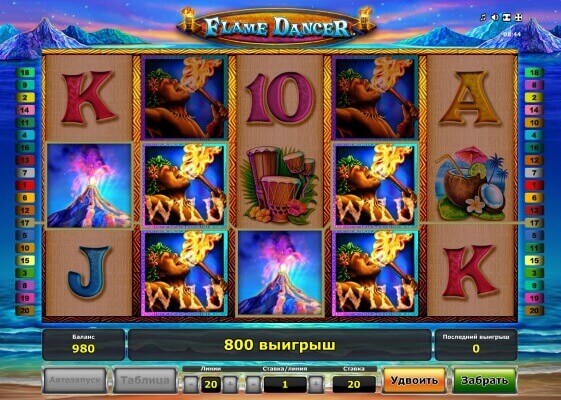Image resolution: width=561 pixels, height=400 pixels.
Task: Increase the number of lines with plus
Action: (229, 385)
